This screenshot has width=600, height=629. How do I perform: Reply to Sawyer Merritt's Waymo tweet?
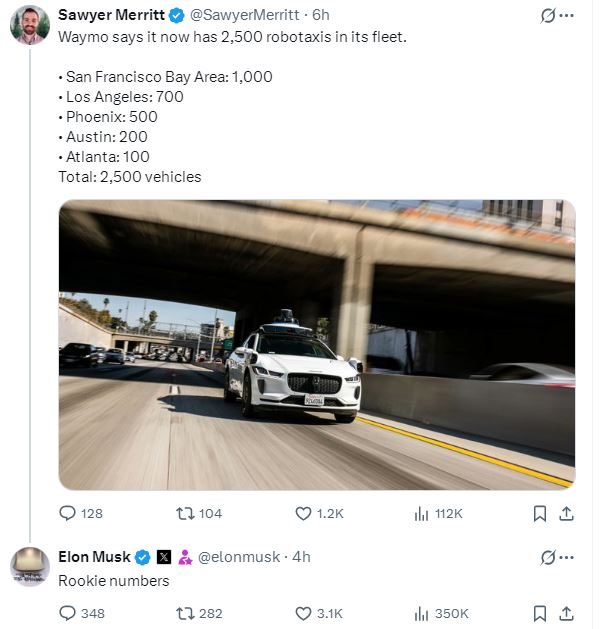[x=68, y=513]
